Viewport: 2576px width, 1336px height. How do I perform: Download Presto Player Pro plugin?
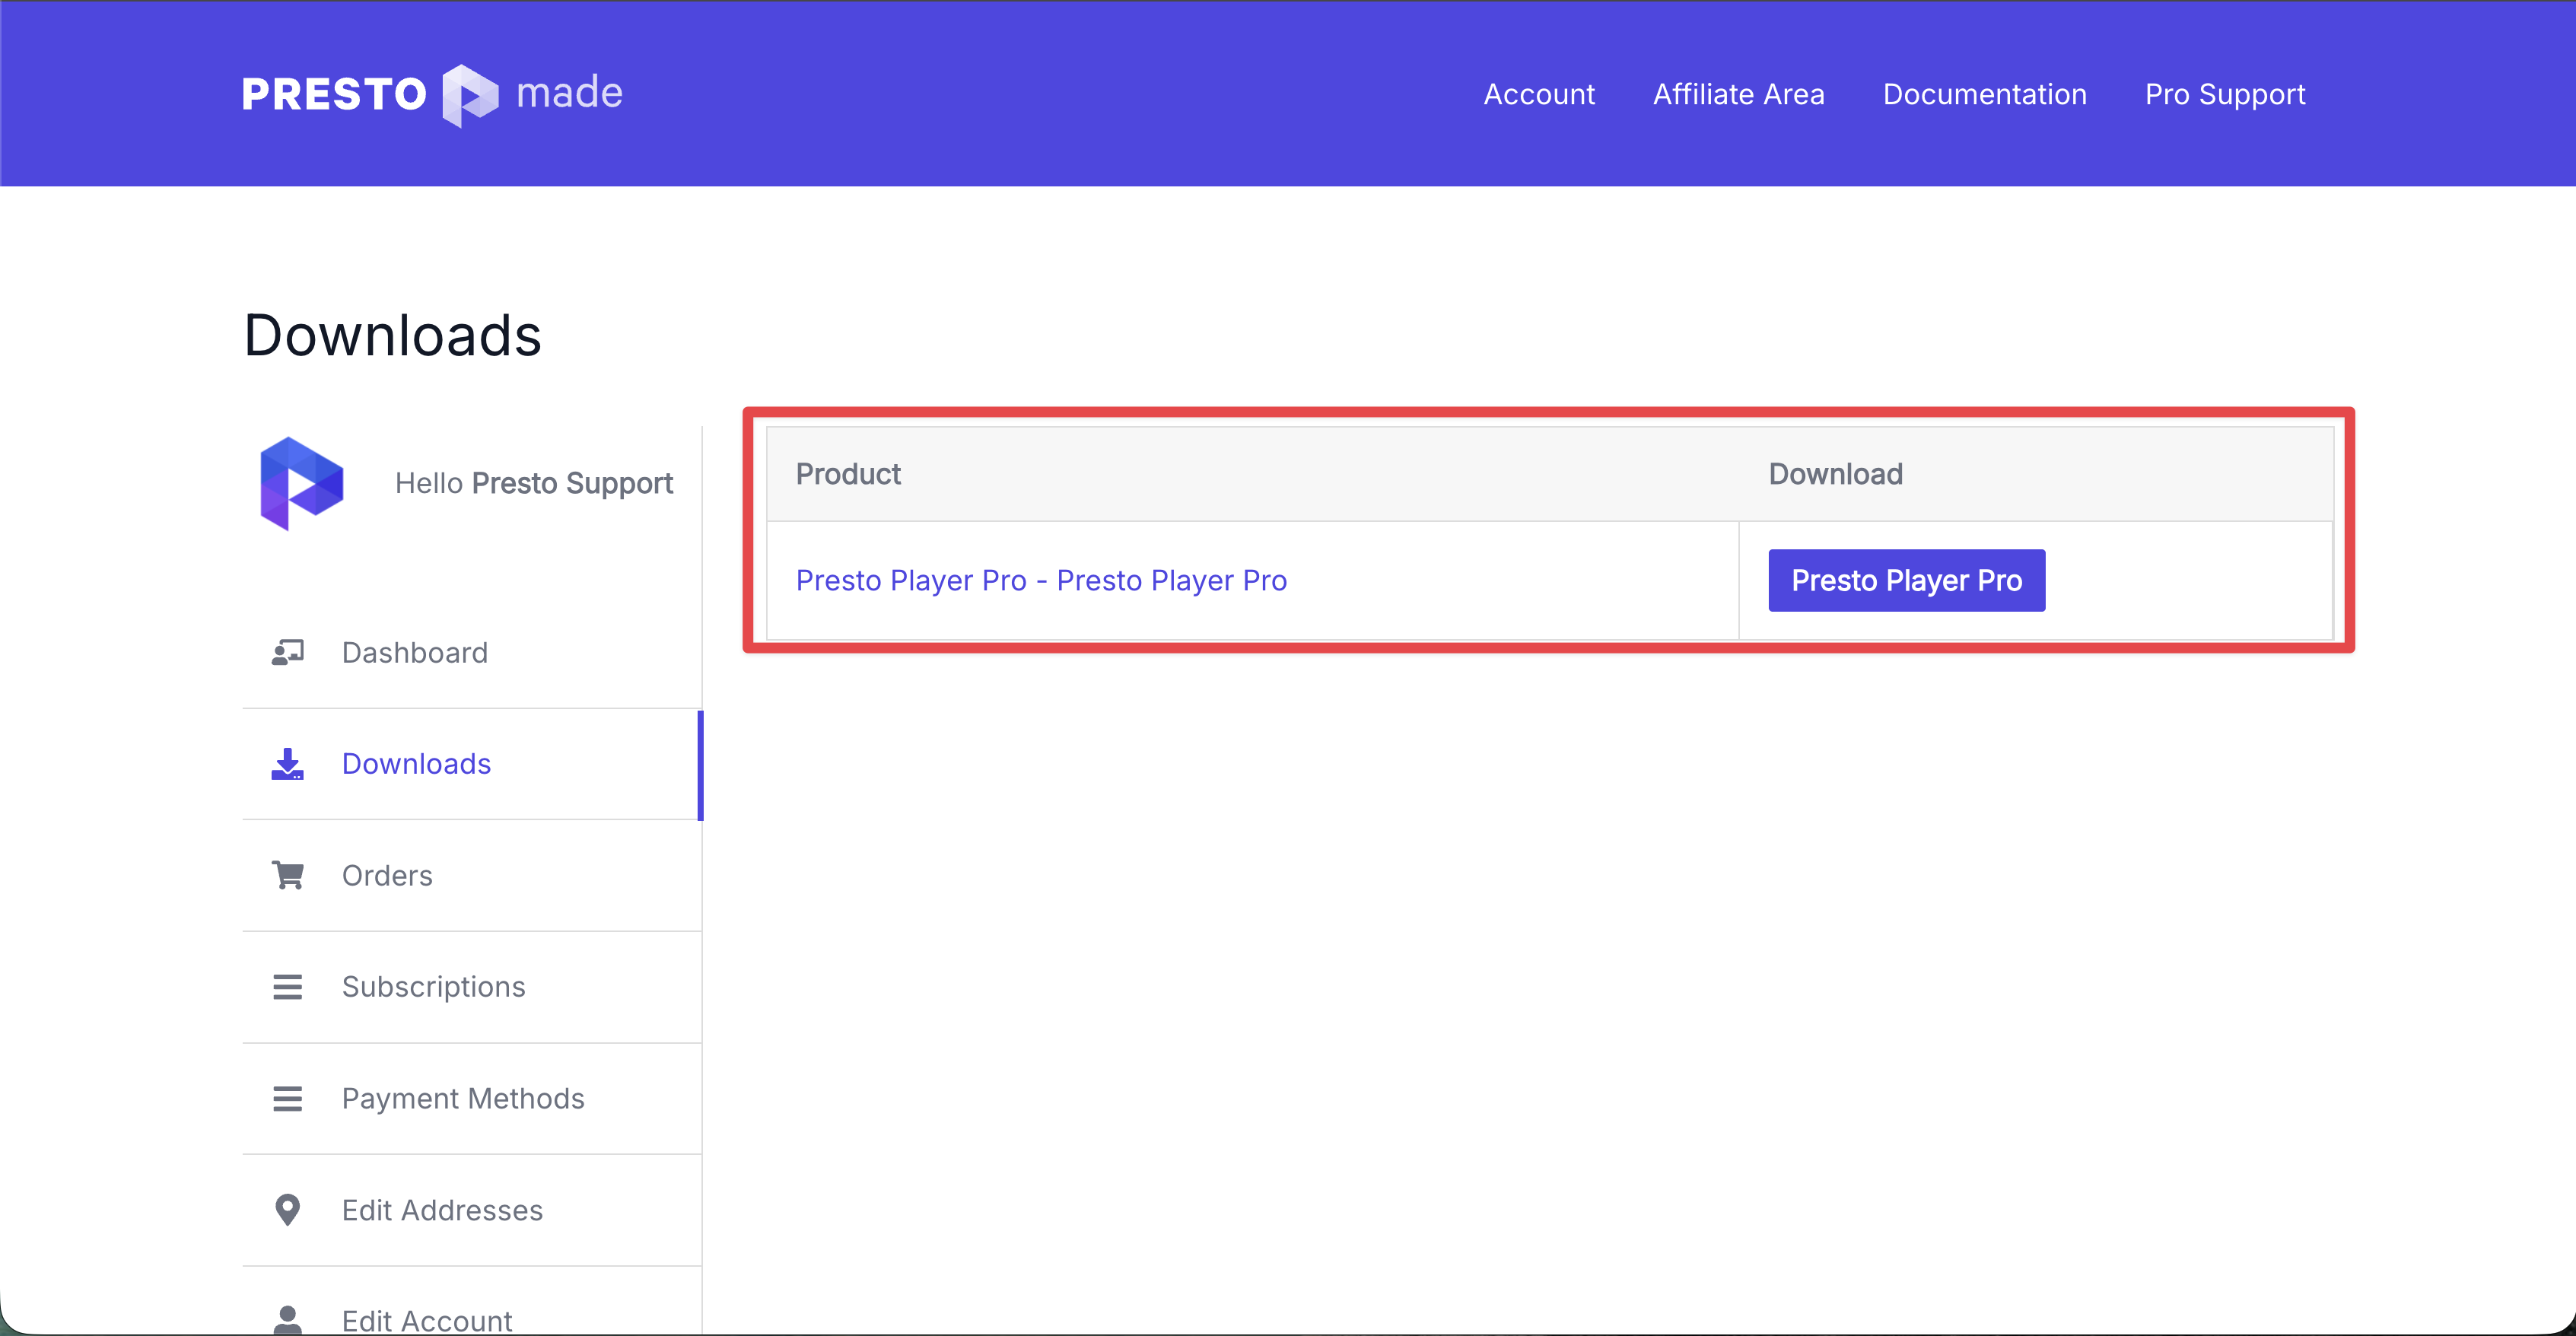pyautogui.click(x=1905, y=580)
